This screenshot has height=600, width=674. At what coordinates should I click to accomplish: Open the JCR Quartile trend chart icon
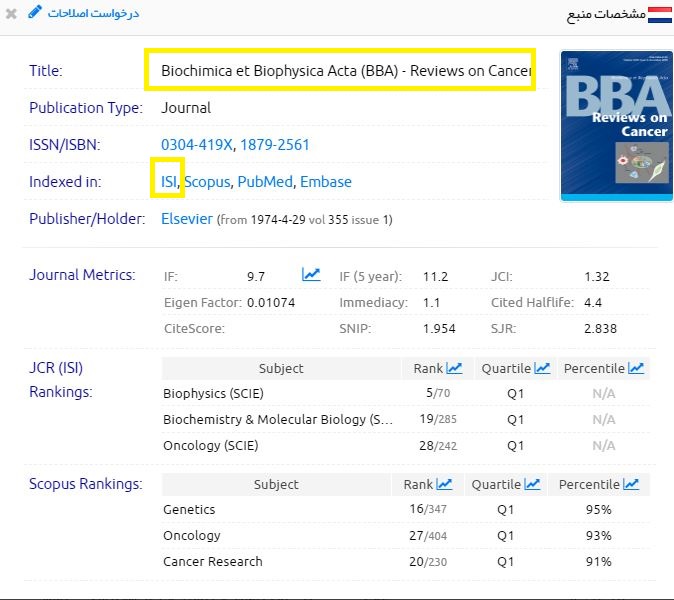[542, 368]
